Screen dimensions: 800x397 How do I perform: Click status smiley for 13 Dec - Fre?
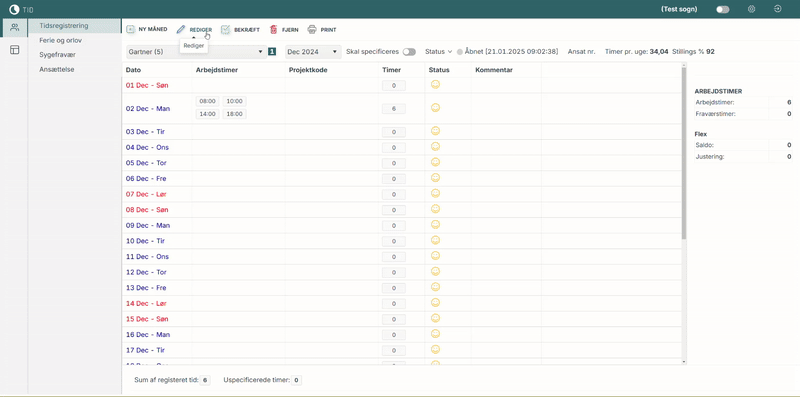[435, 287]
